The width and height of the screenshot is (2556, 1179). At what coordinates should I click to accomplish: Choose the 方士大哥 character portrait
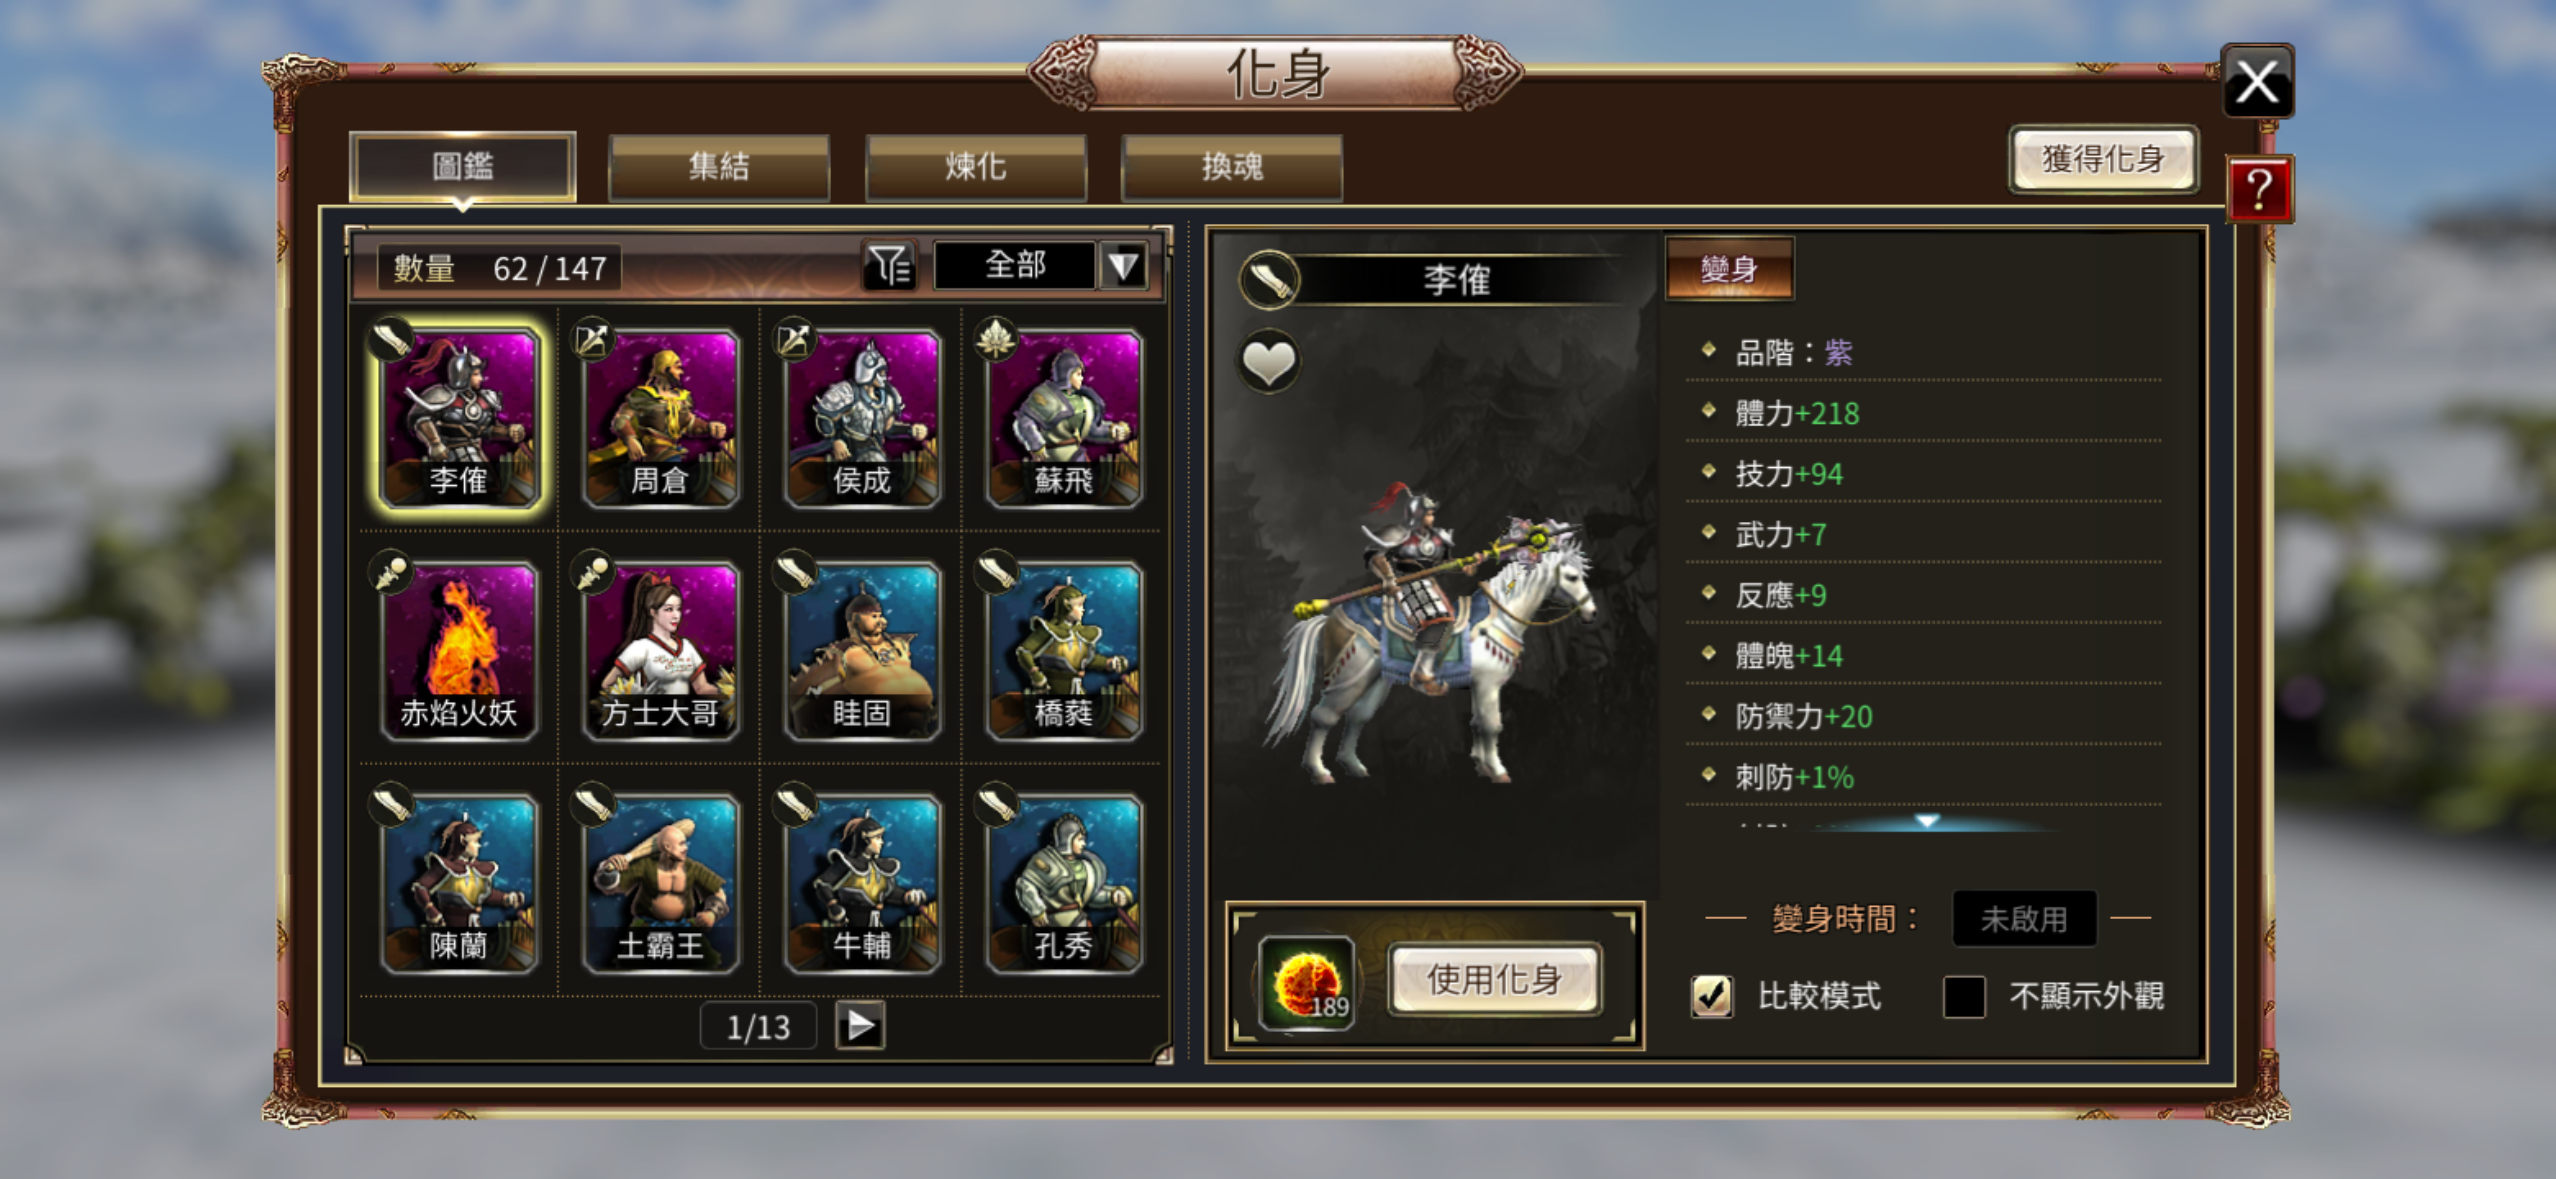click(660, 649)
